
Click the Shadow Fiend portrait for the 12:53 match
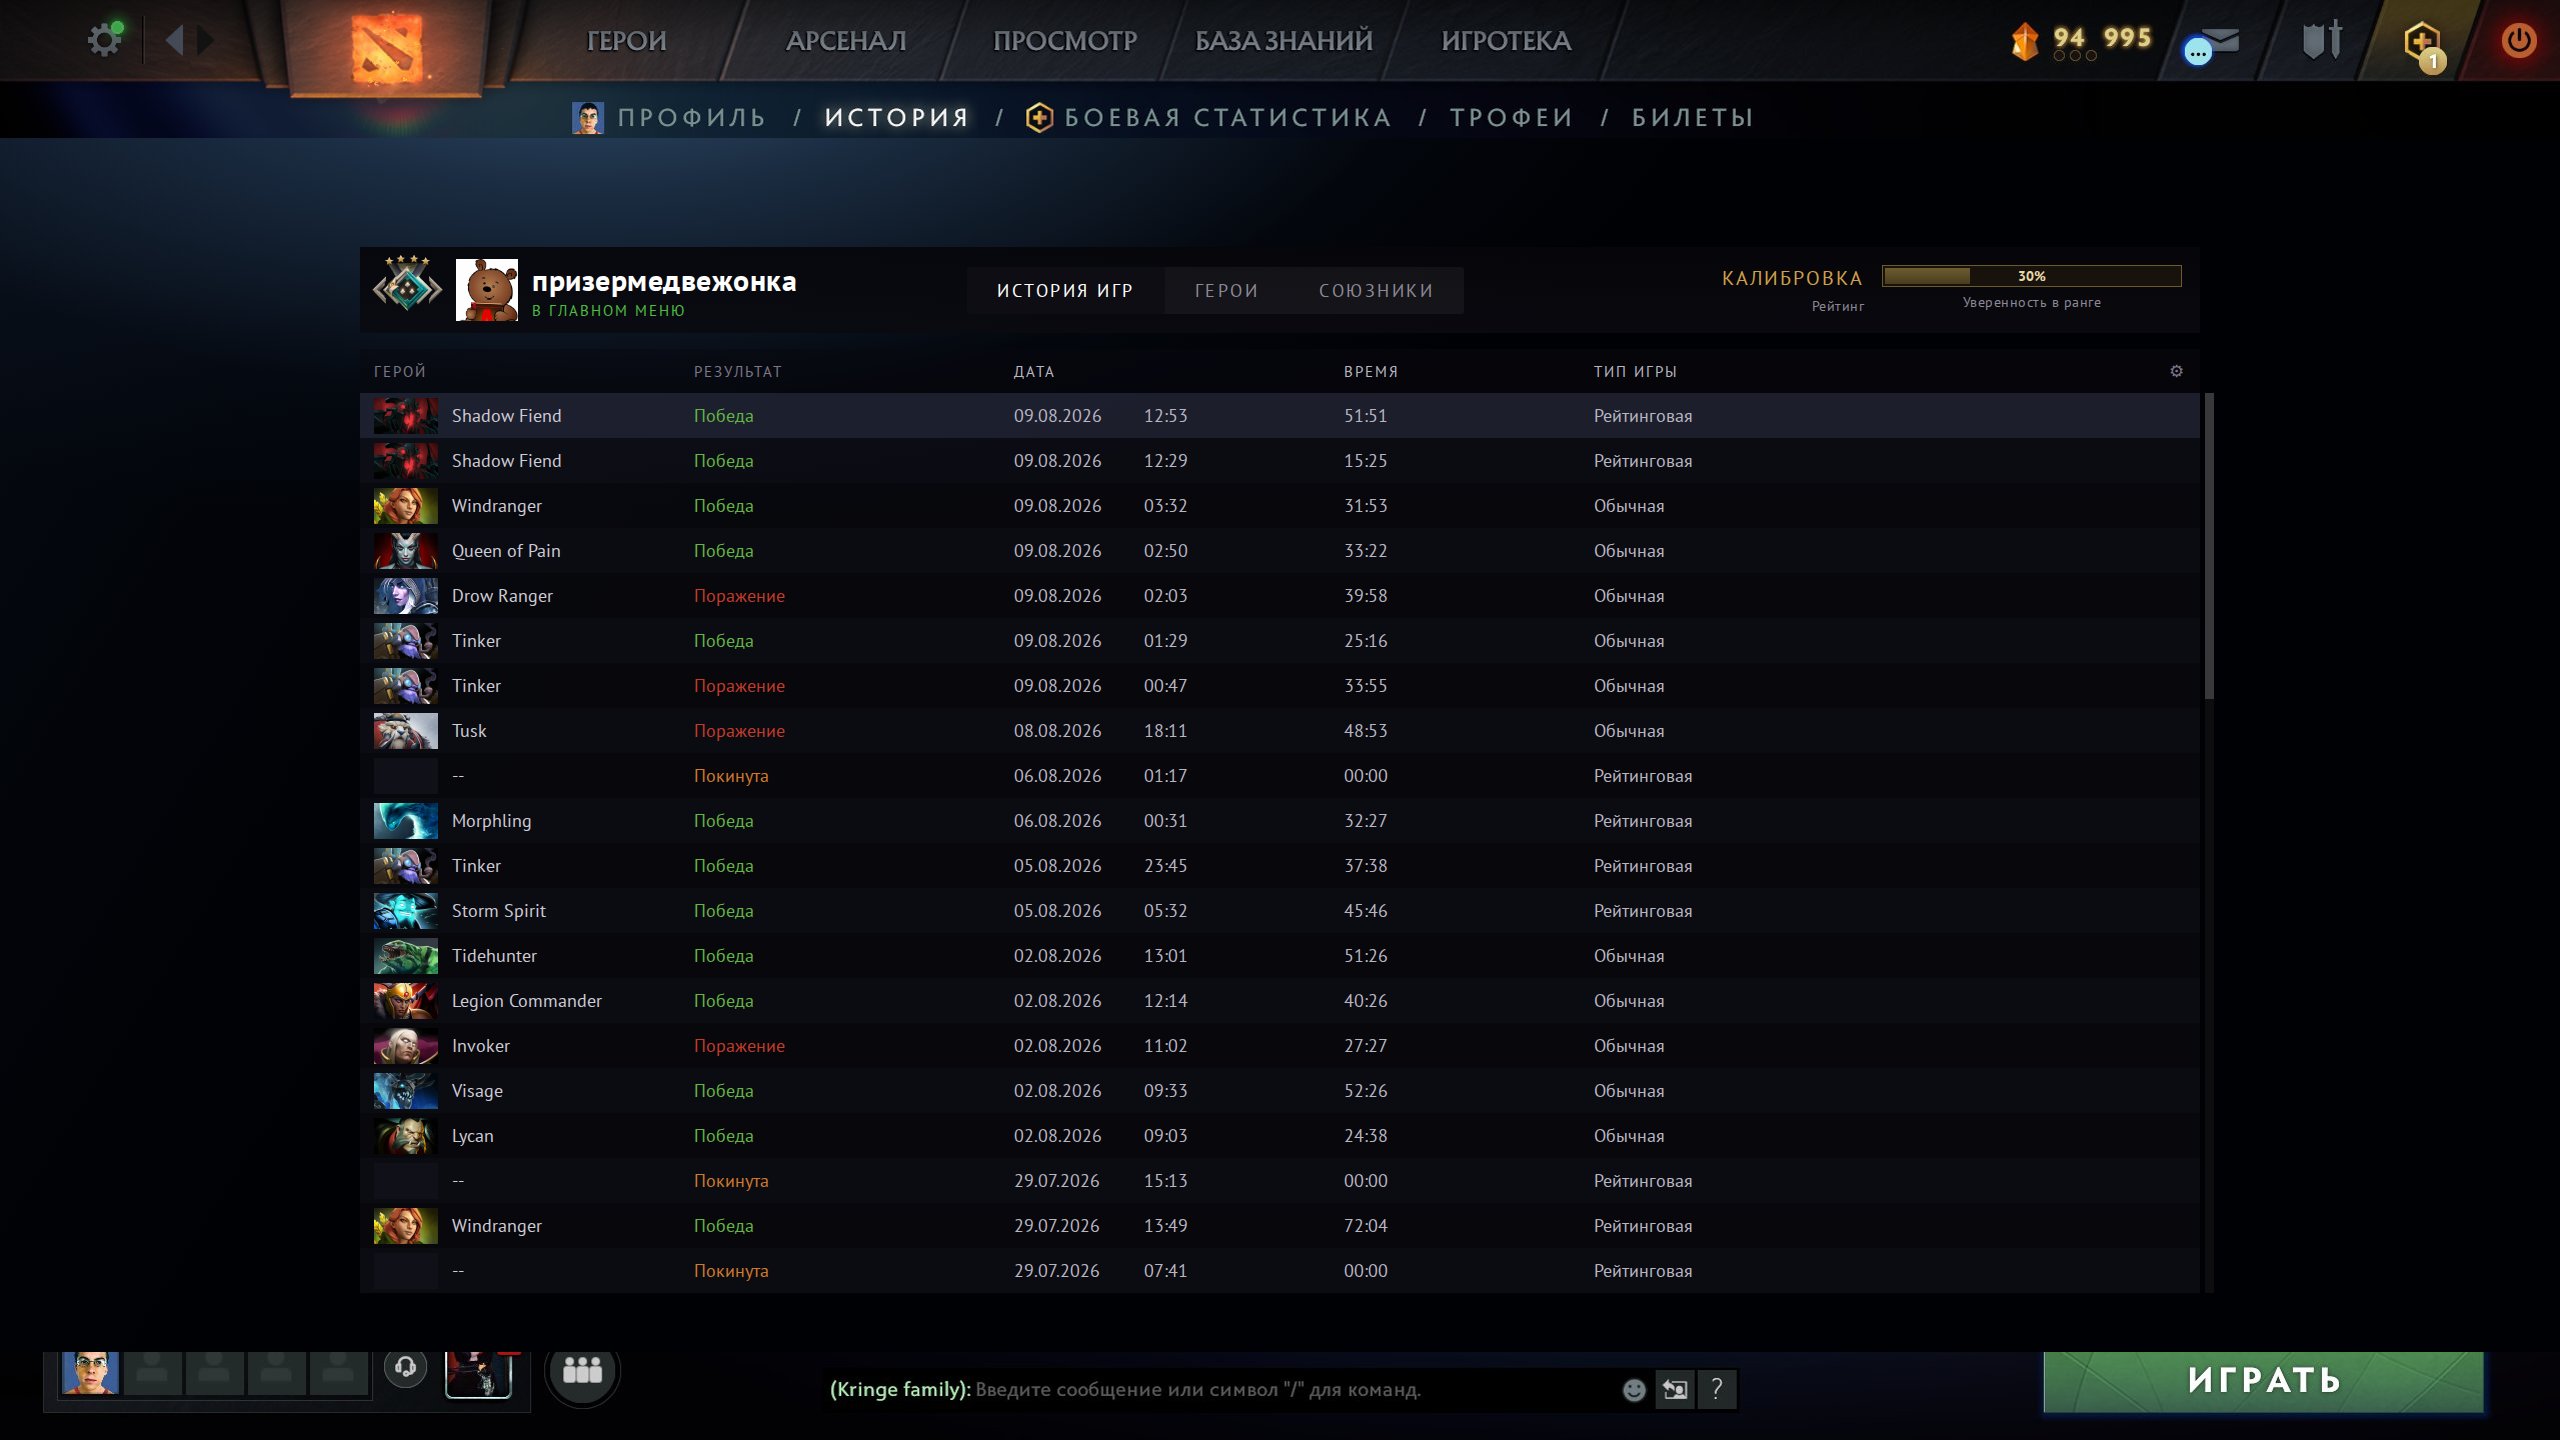406,416
